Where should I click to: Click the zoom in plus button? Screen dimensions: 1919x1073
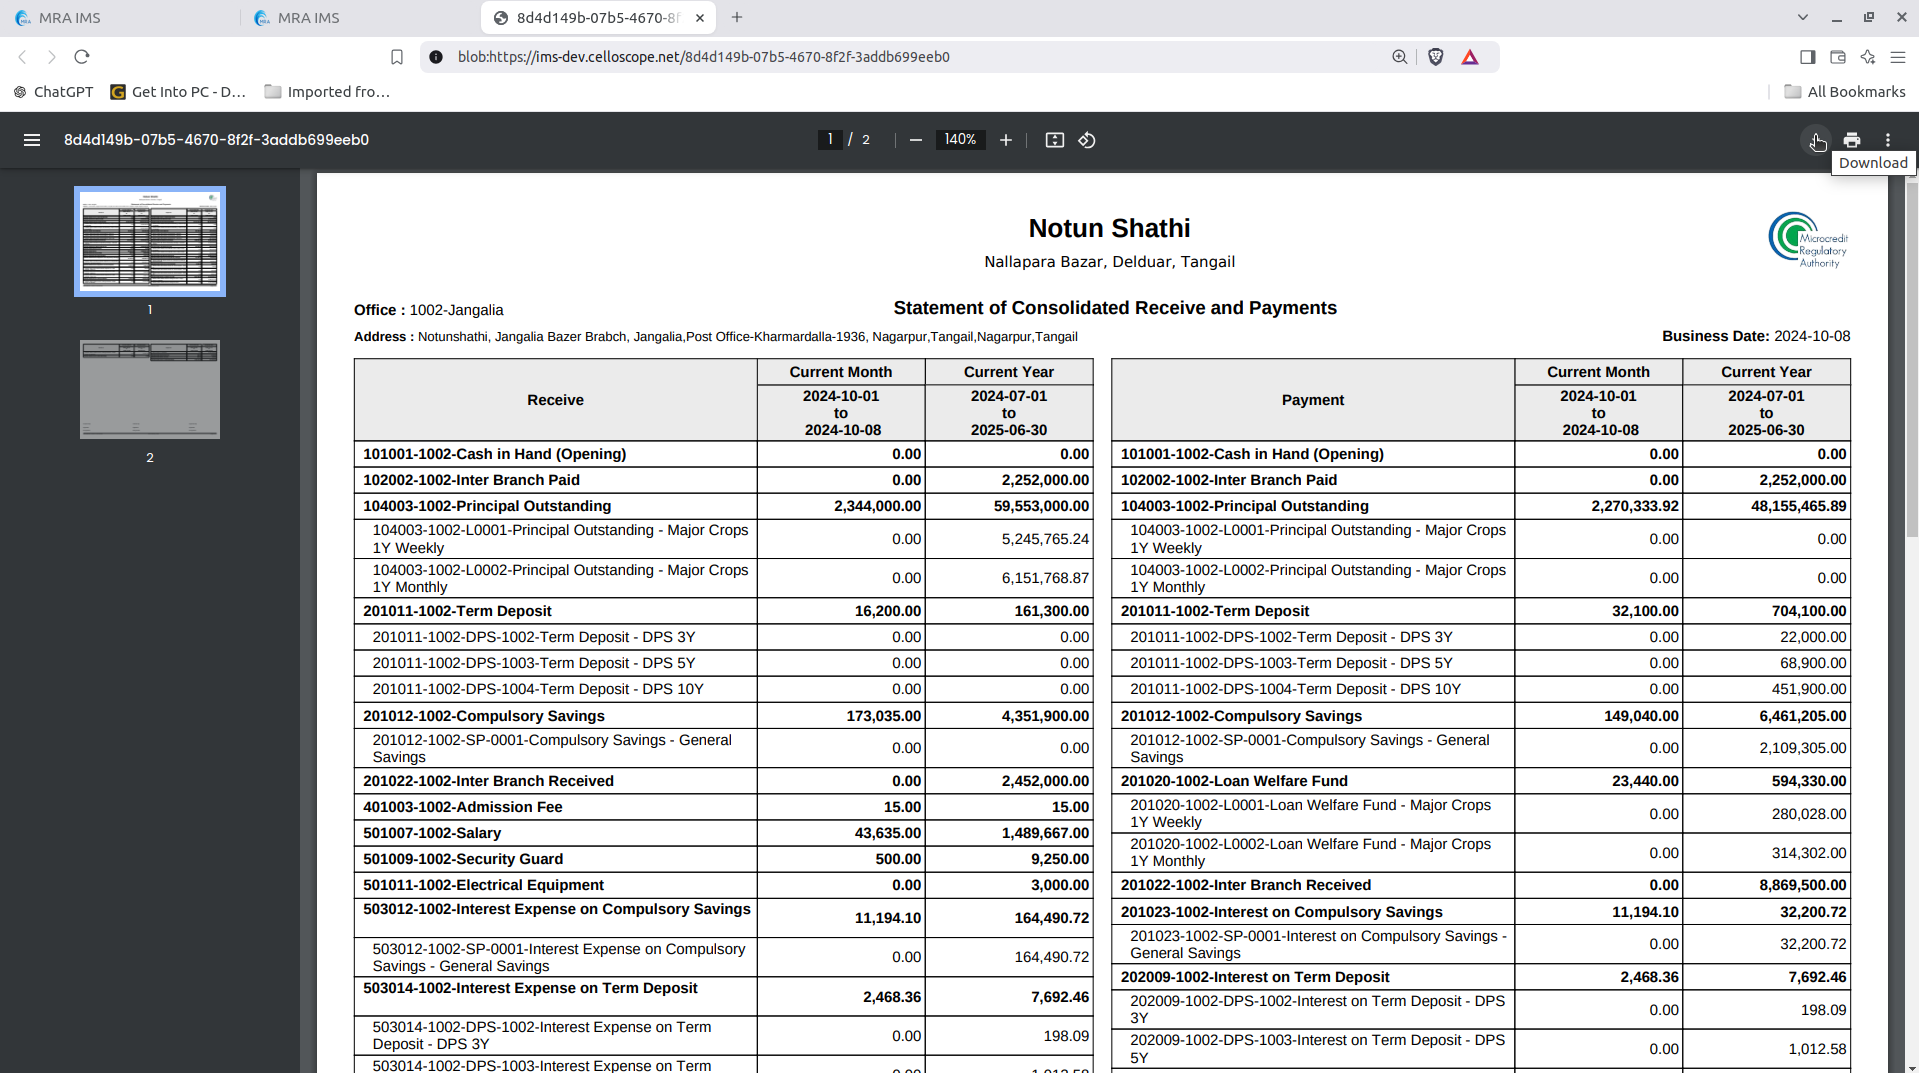point(1006,140)
